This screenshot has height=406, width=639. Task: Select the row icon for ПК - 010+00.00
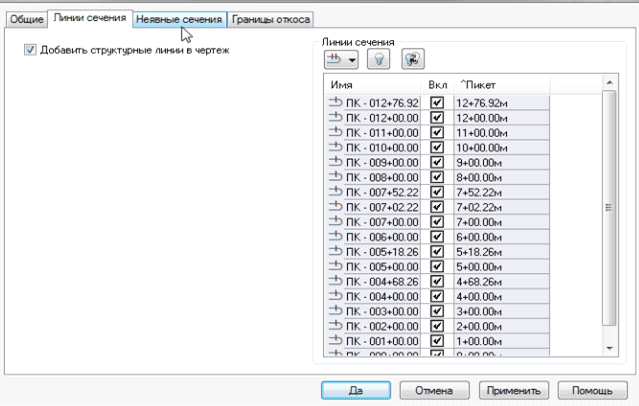click(x=335, y=144)
